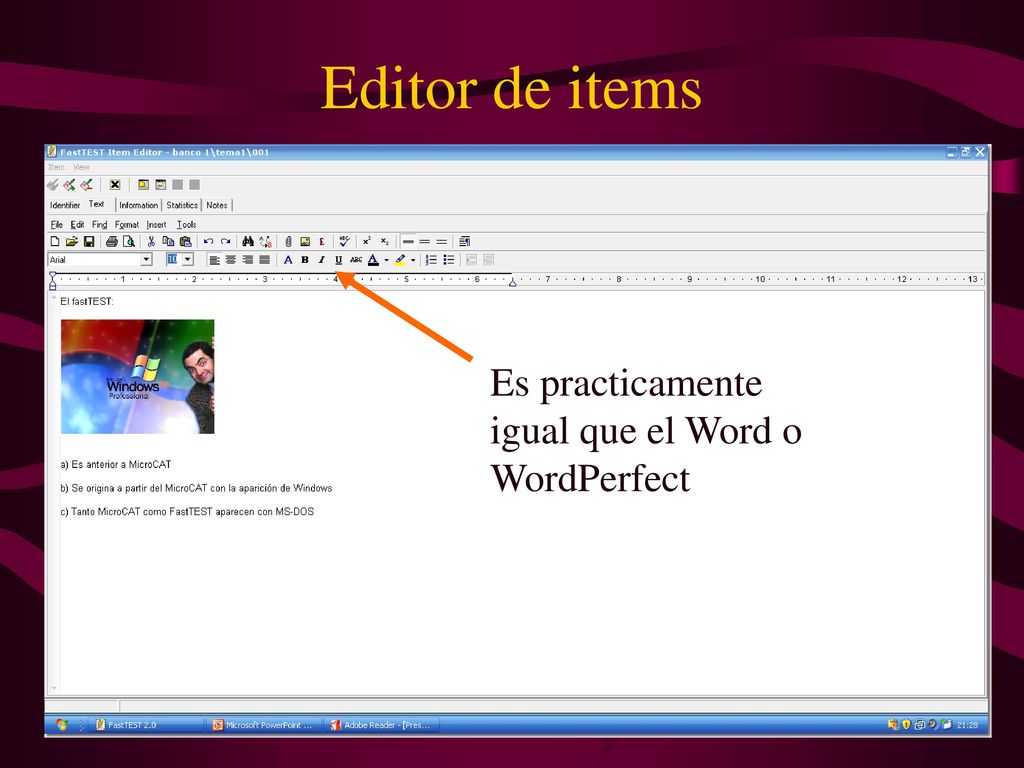Open print preview magnifier page icon
The height and width of the screenshot is (768, 1024).
[129, 242]
